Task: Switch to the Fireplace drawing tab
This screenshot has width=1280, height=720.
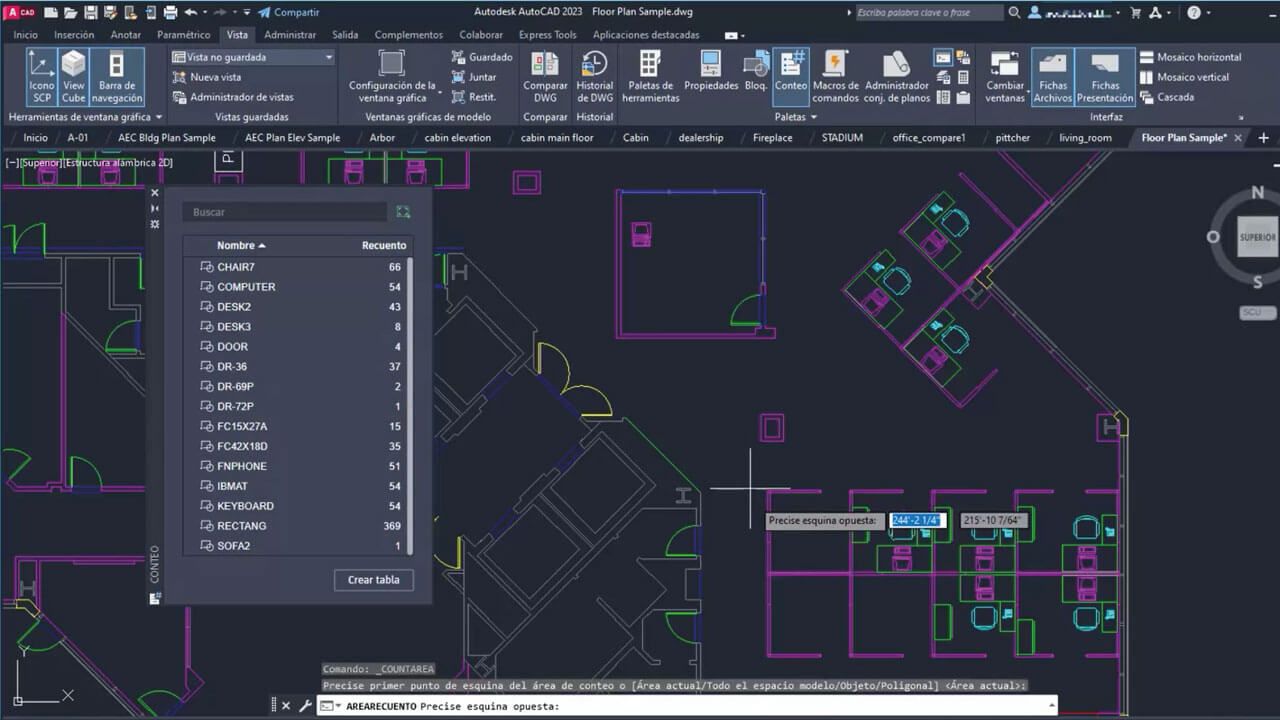Action: (773, 137)
